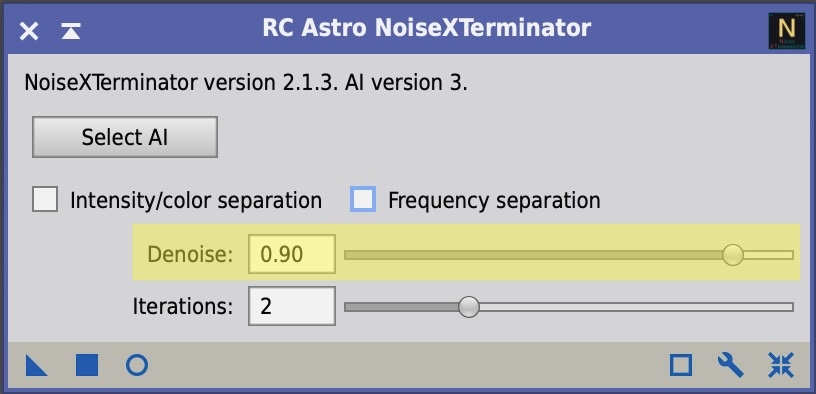Viewport: 816px width, 394px height.
Task: Toggle the Frequency separation checkbox
Action: tap(363, 199)
